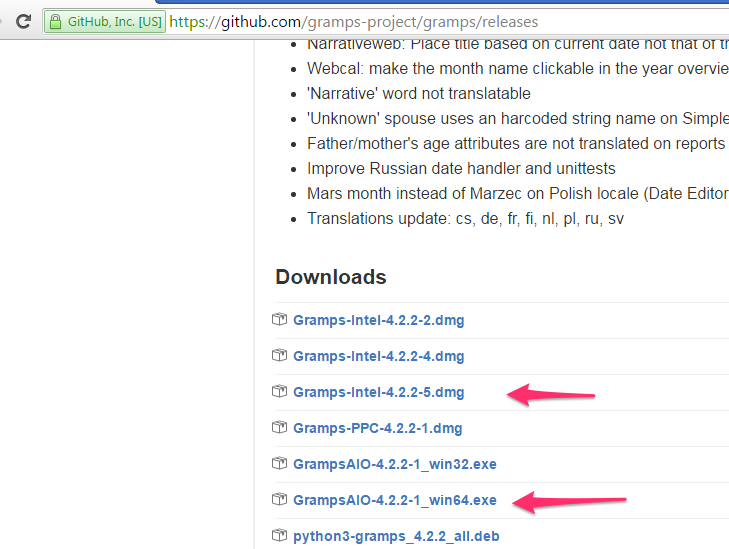Click the browser reload button
Screen dimensions: 729x549
[x=22, y=21]
